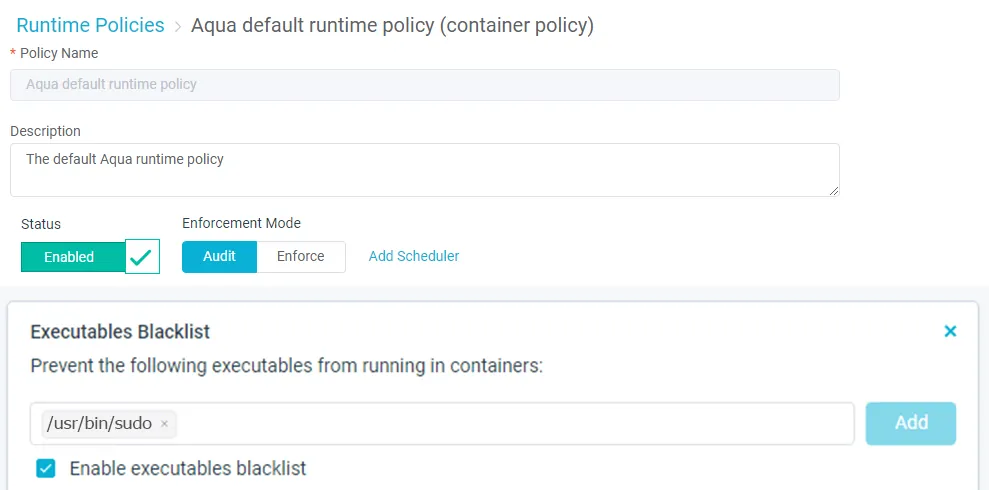Viewport: 989px width, 490px height.
Task: Uncheck Enable executables blacklist checkbox
Action: click(x=45, y=468)
